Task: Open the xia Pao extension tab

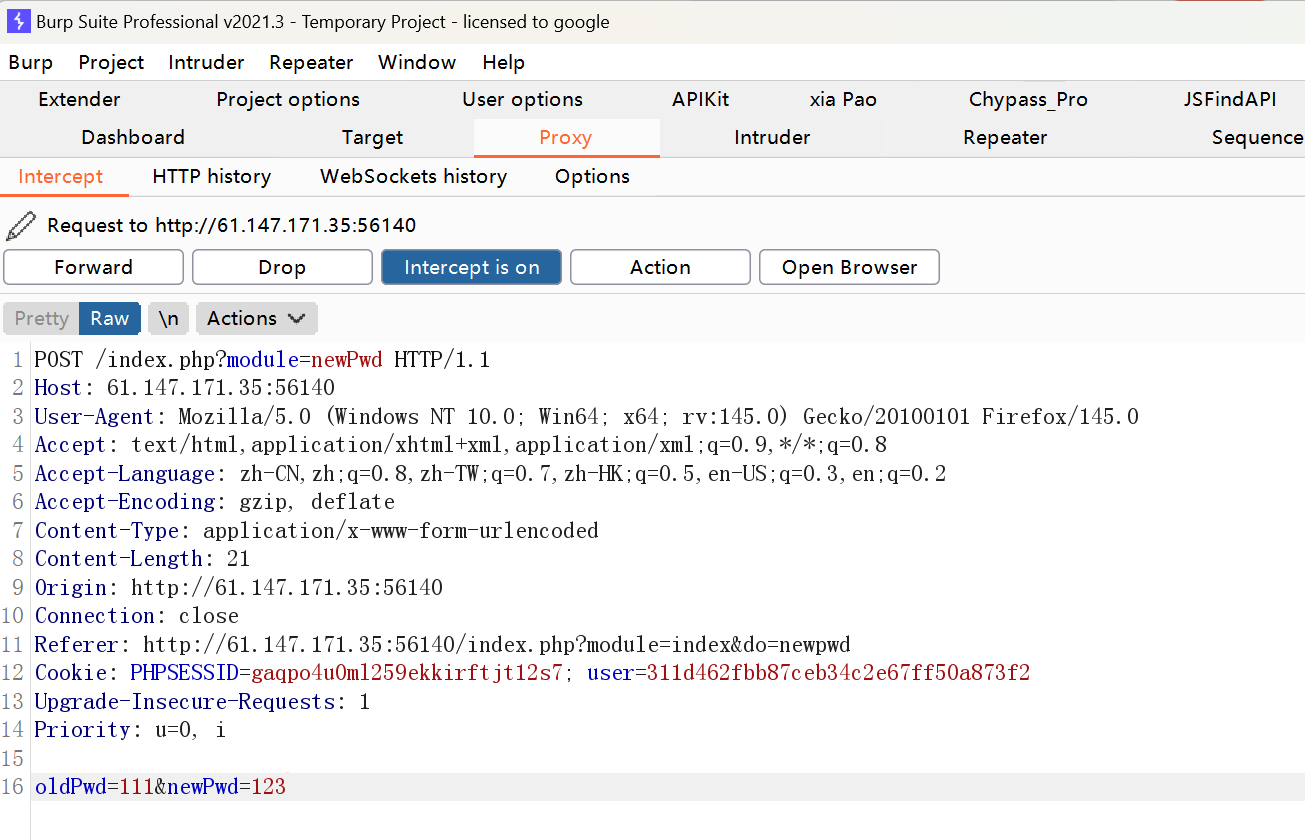Action: (x=843, y=99)
